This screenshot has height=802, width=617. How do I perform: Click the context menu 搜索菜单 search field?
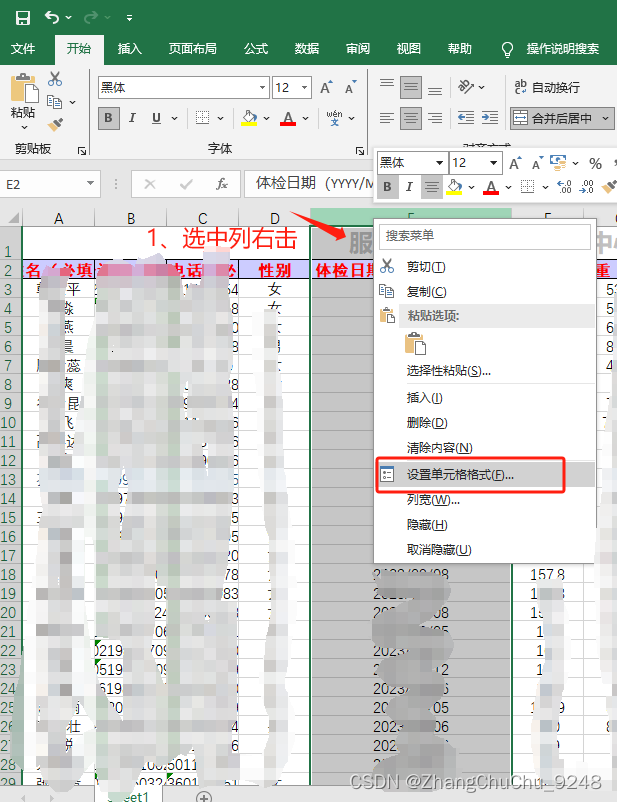484,236
